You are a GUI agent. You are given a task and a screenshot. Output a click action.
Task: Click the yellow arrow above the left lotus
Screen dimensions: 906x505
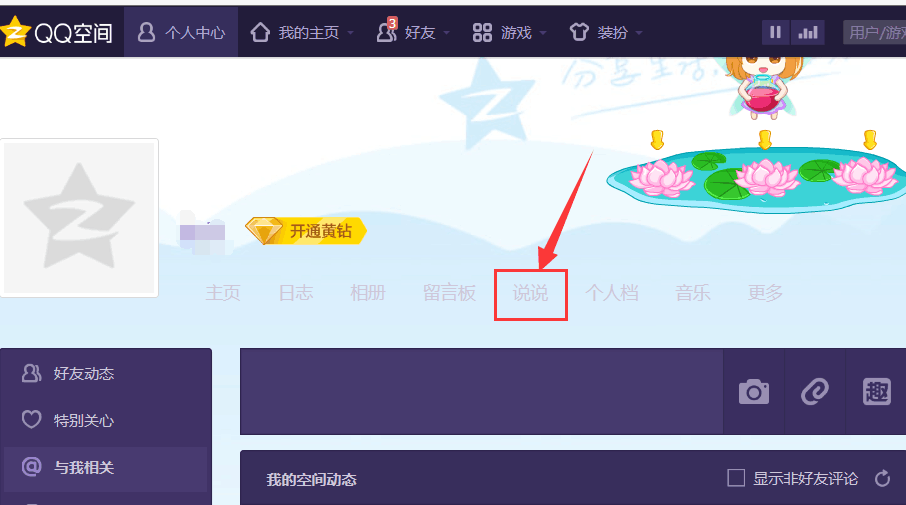[x=657, y=140]
